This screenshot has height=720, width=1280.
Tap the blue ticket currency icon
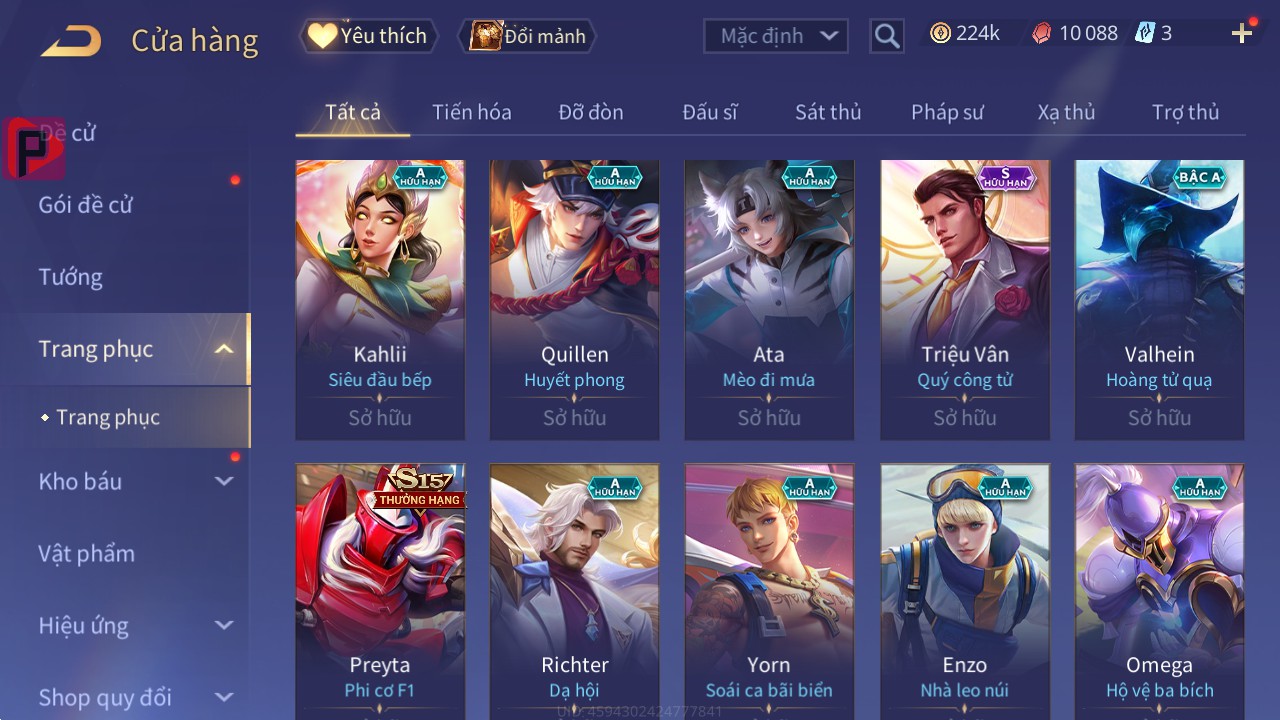[x=1145, y=33]
